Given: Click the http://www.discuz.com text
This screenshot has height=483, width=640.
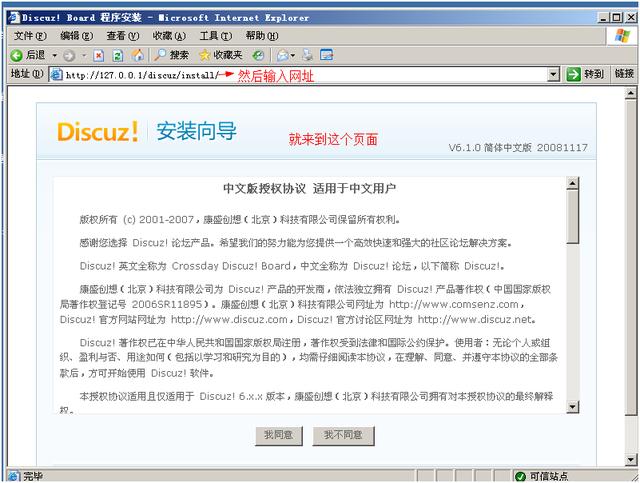Looking at the screenshot, I should point(229,319).
